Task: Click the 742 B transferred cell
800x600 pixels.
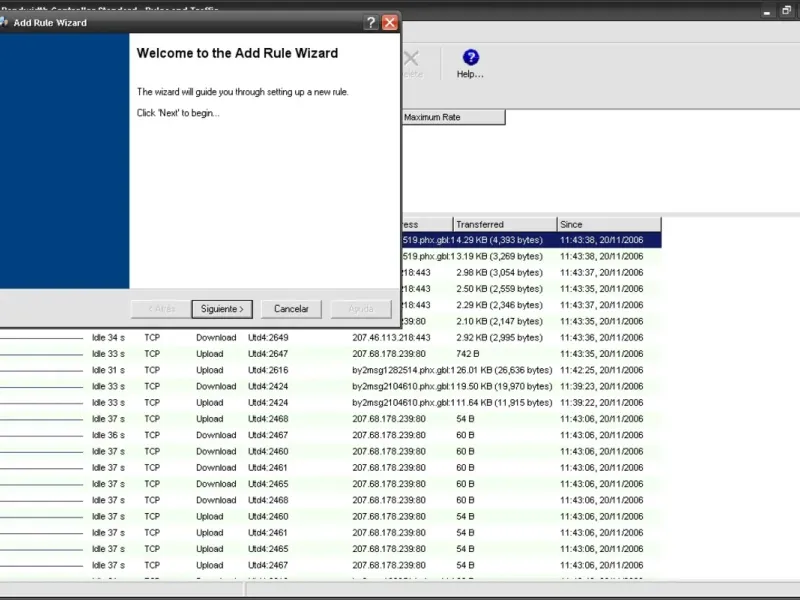Action: [x=468, y=354]
